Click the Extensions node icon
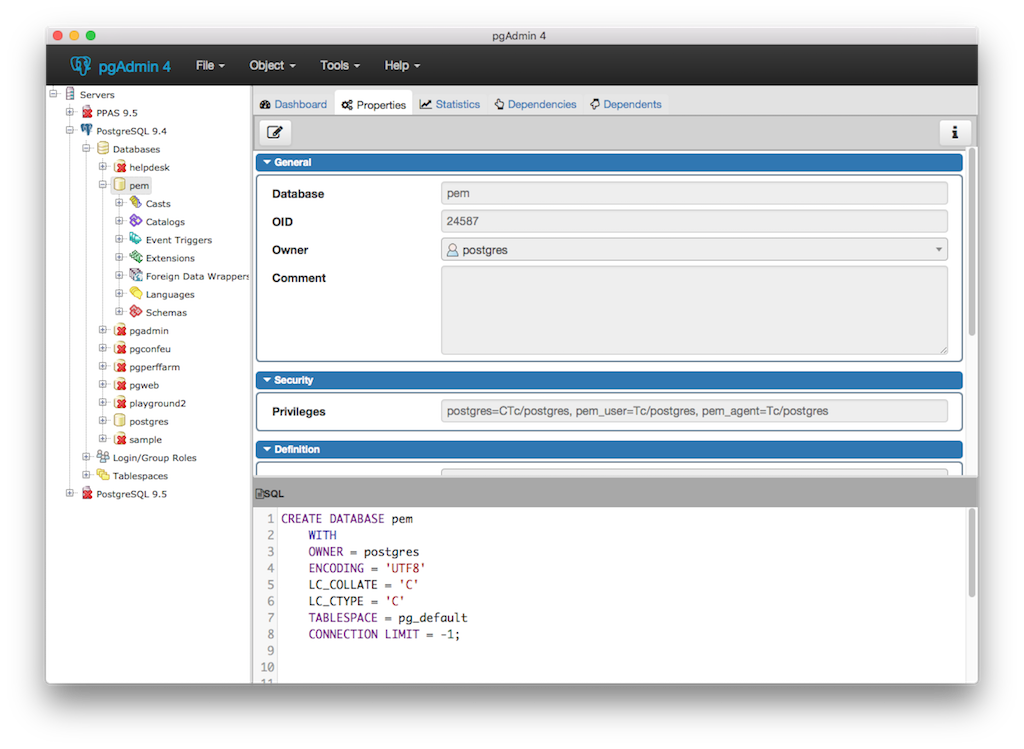This screenshot has height=749, width=1024. point(136,257)
